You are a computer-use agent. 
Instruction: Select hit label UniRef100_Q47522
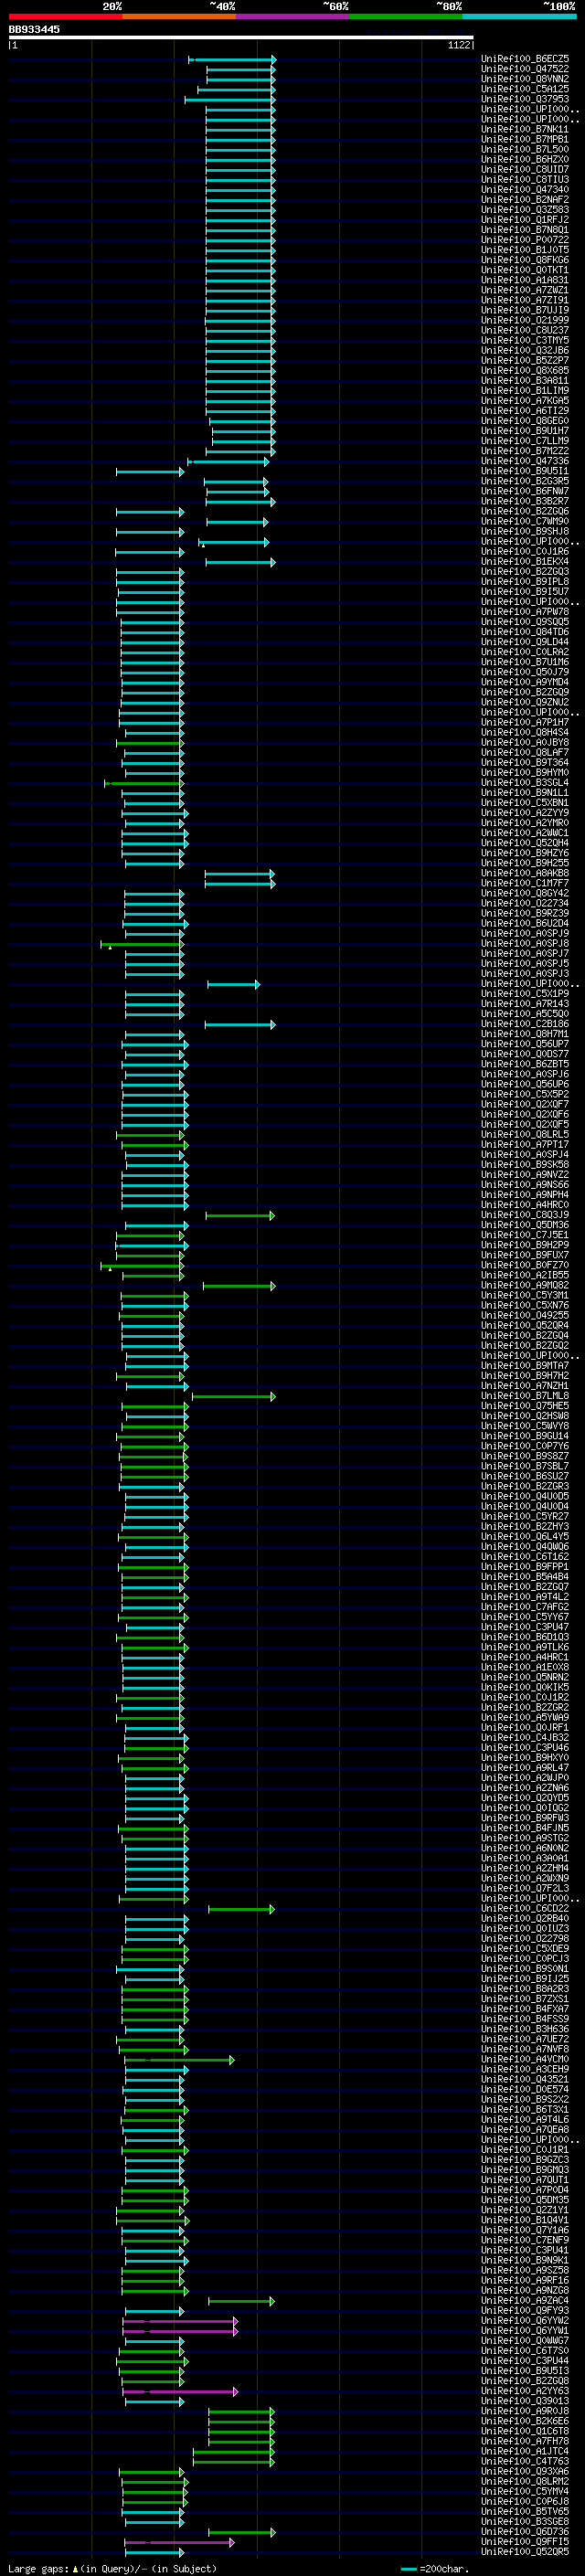point(525,69)
